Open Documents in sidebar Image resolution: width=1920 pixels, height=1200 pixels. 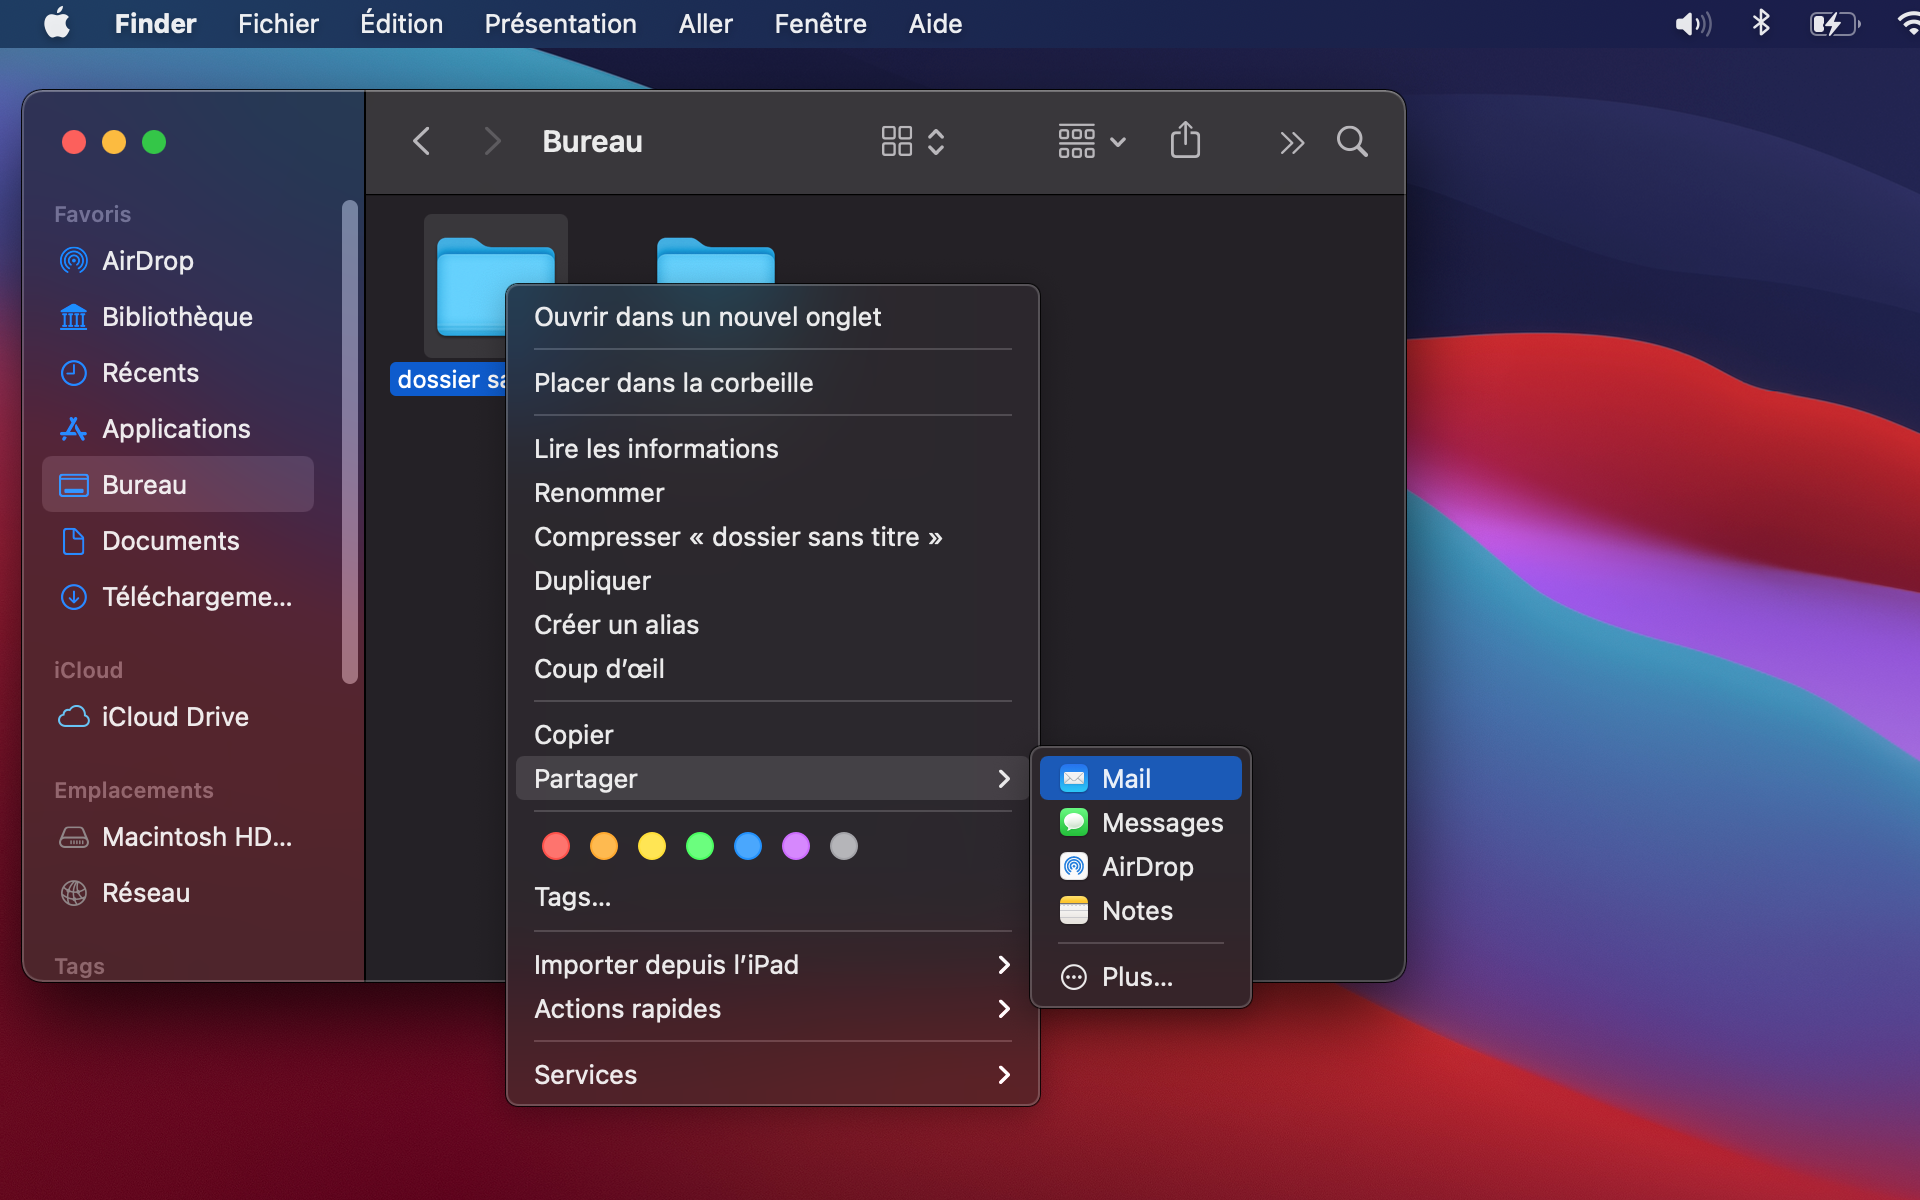click(178, 541)
